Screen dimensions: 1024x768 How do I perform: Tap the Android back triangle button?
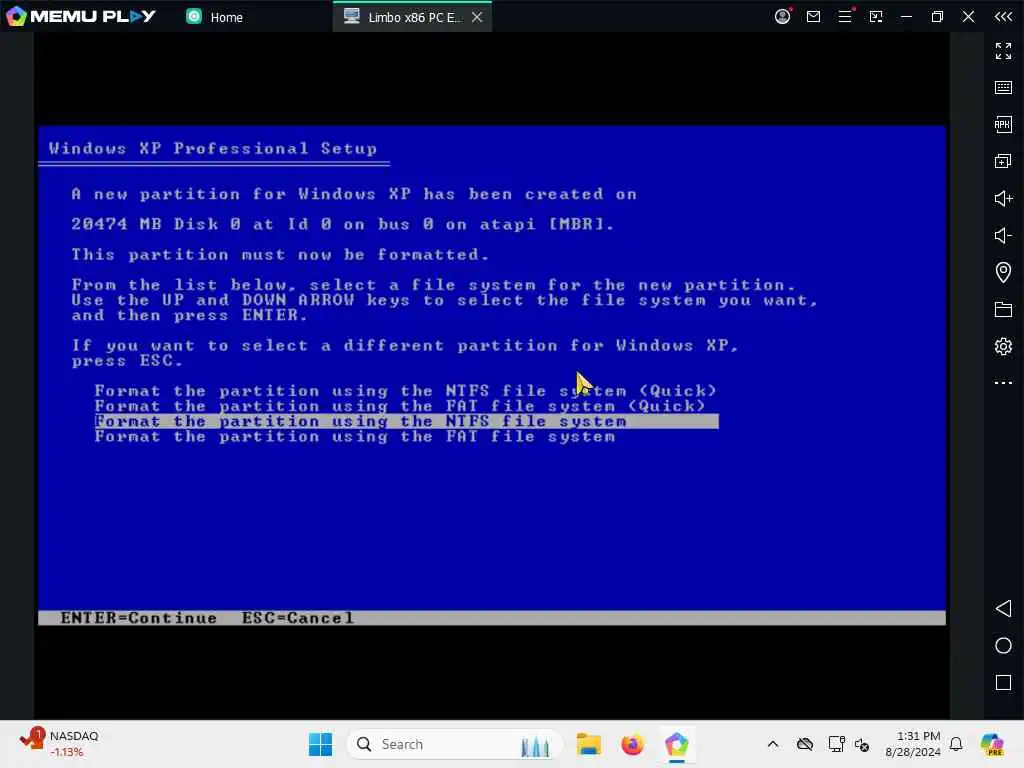coord(1003,609)
